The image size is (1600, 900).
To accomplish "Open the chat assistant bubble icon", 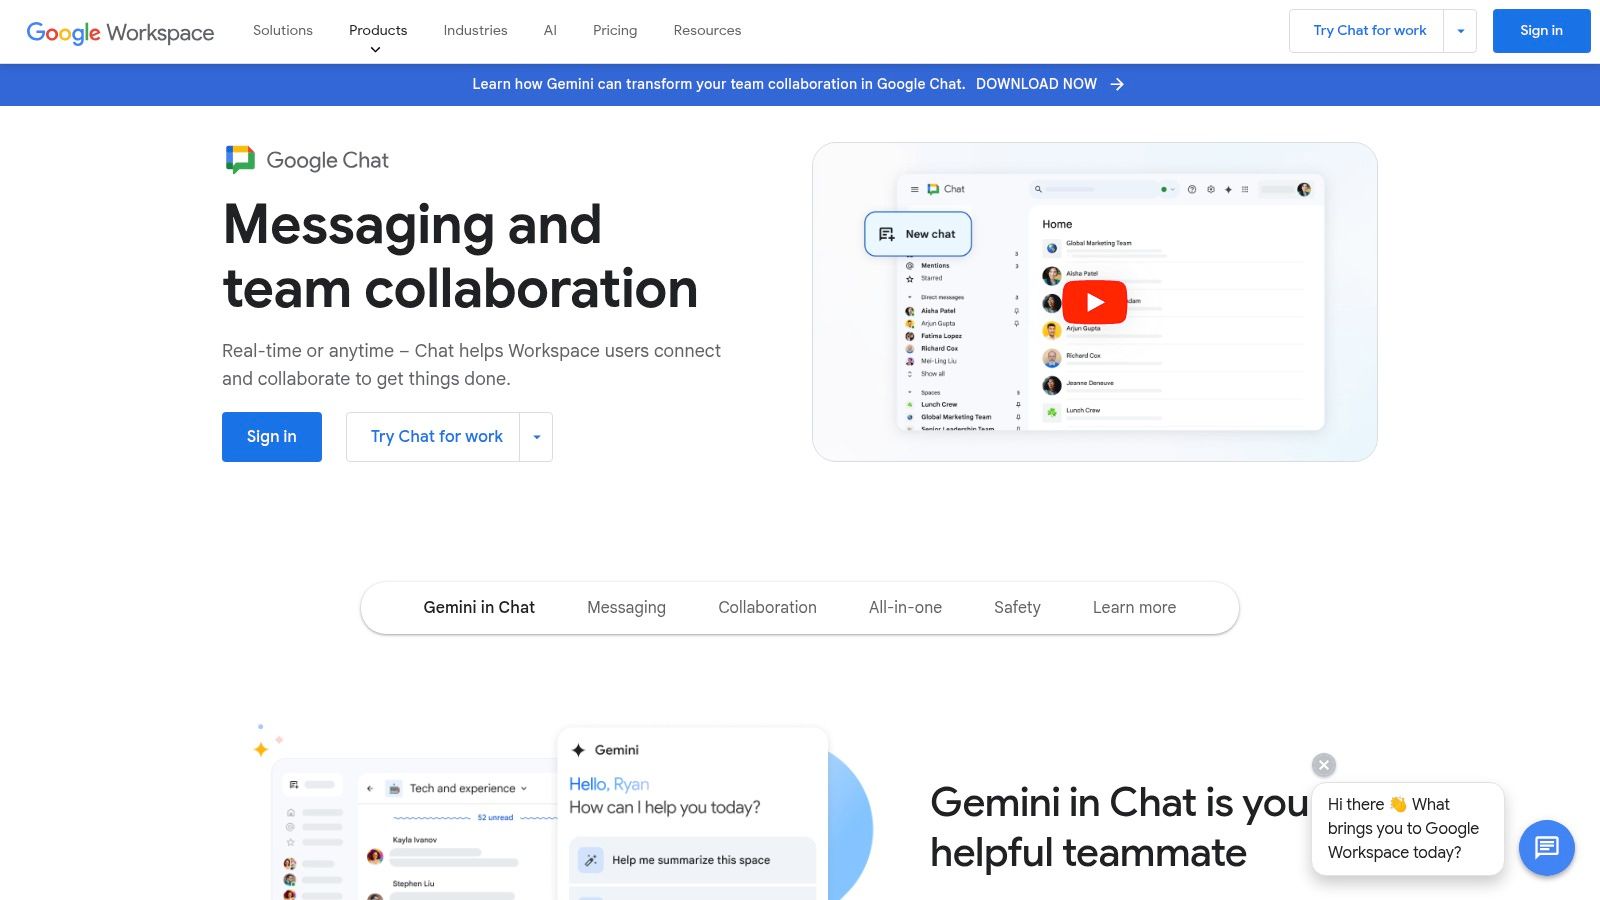I will 1547,848.
